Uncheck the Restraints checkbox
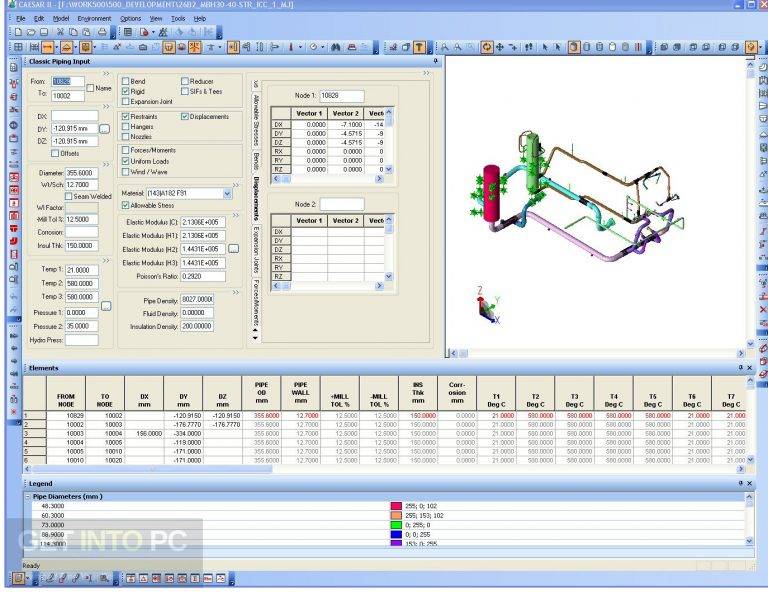 tap(125, 117)
